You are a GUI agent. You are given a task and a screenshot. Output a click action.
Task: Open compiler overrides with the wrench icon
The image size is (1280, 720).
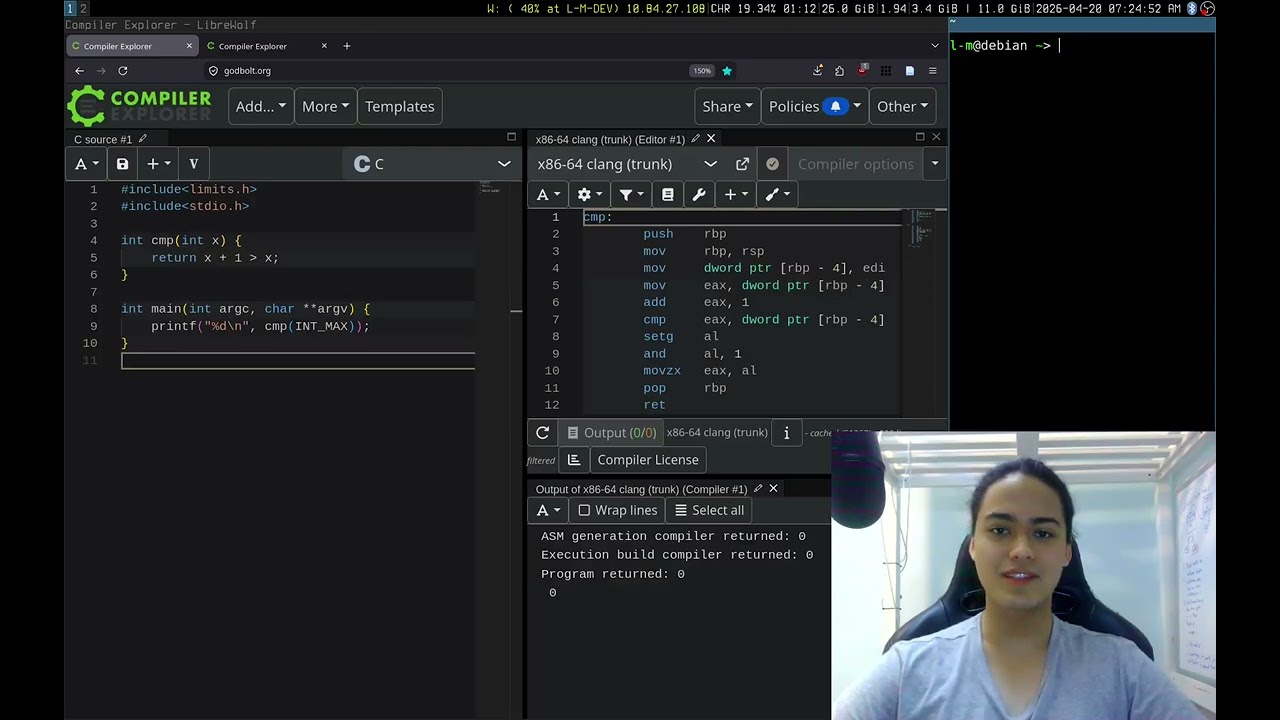(699, 195)
